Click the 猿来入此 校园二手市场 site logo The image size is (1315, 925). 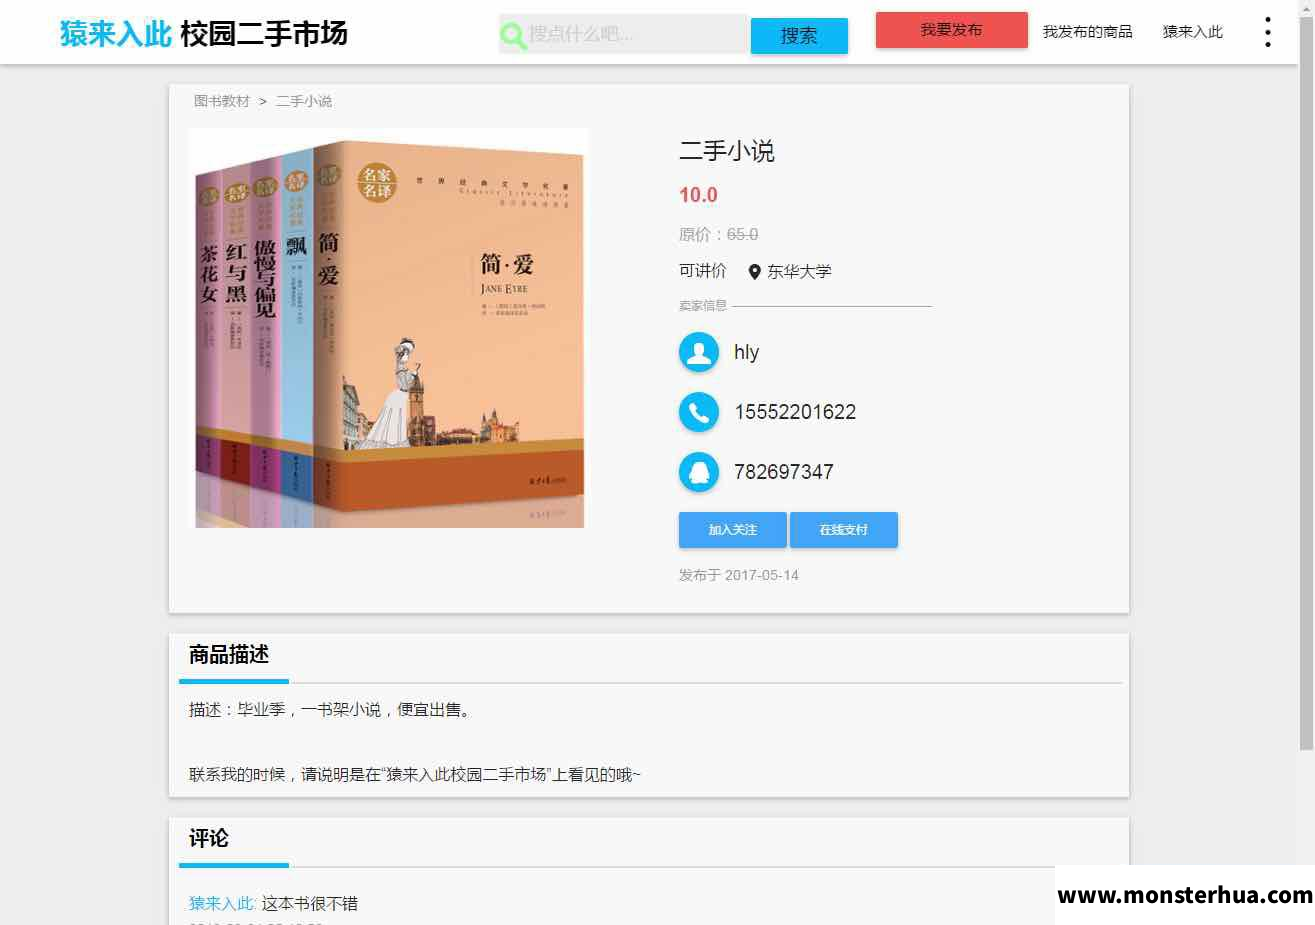[x=204, y=33]
